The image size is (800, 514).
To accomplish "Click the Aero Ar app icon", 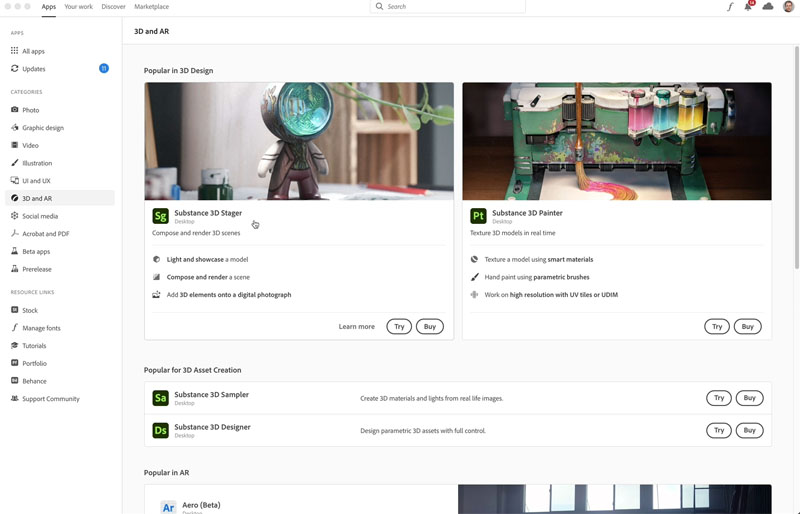I will [x=168, y=507].
